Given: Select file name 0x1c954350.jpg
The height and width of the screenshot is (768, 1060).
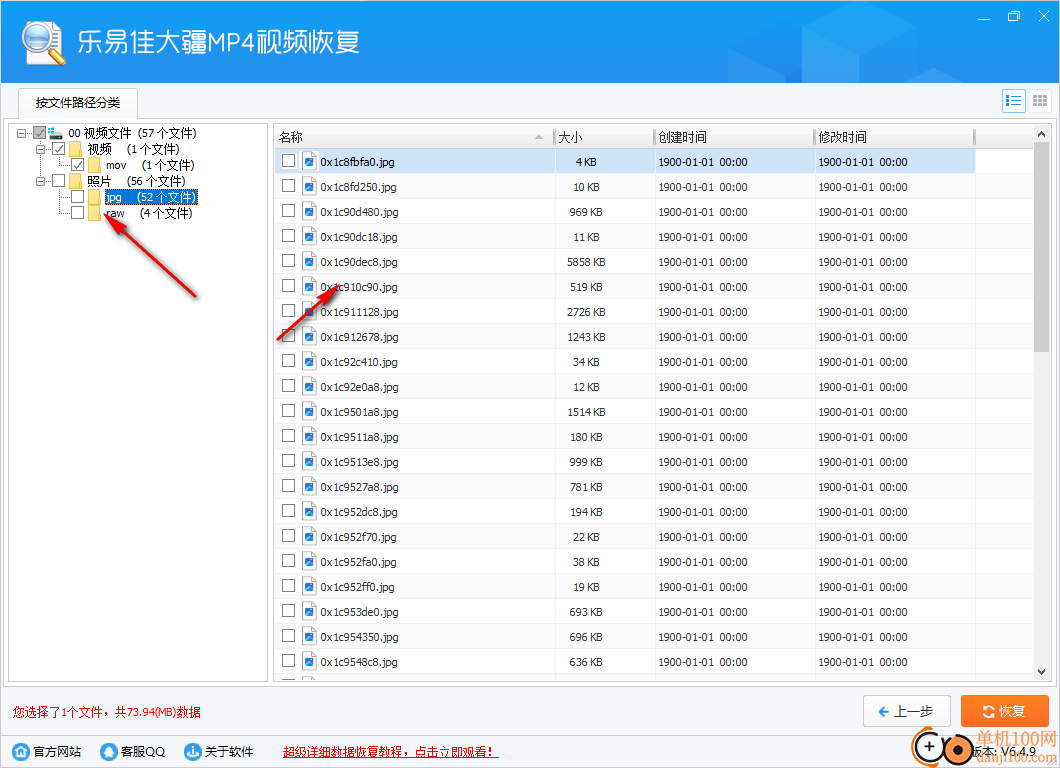Looking at the screenshot, I should click(360, 637).
